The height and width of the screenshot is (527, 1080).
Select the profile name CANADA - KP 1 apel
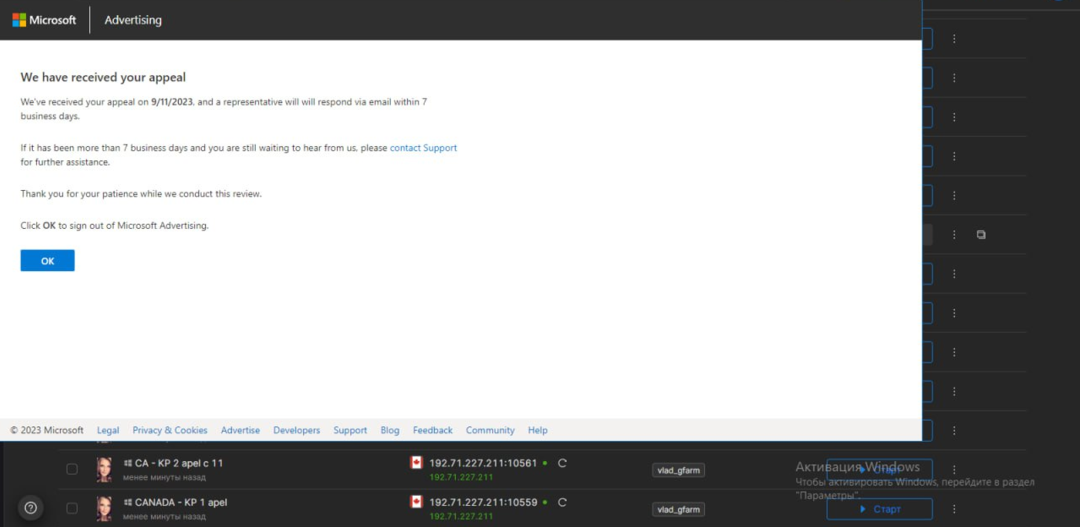181,503
